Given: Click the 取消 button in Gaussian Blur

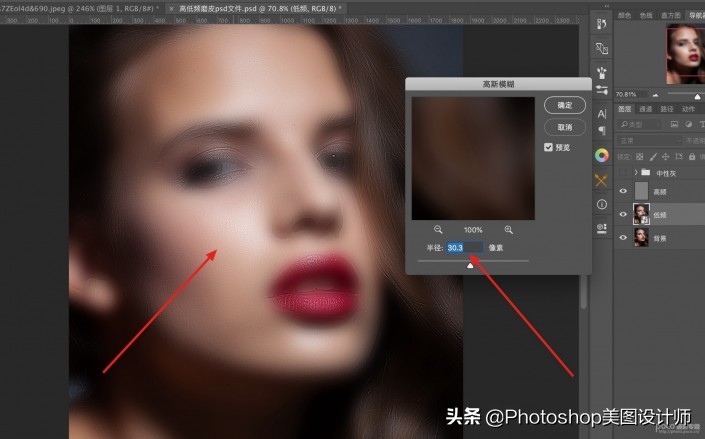Looking at the screenshot, I should coord(565,128).
